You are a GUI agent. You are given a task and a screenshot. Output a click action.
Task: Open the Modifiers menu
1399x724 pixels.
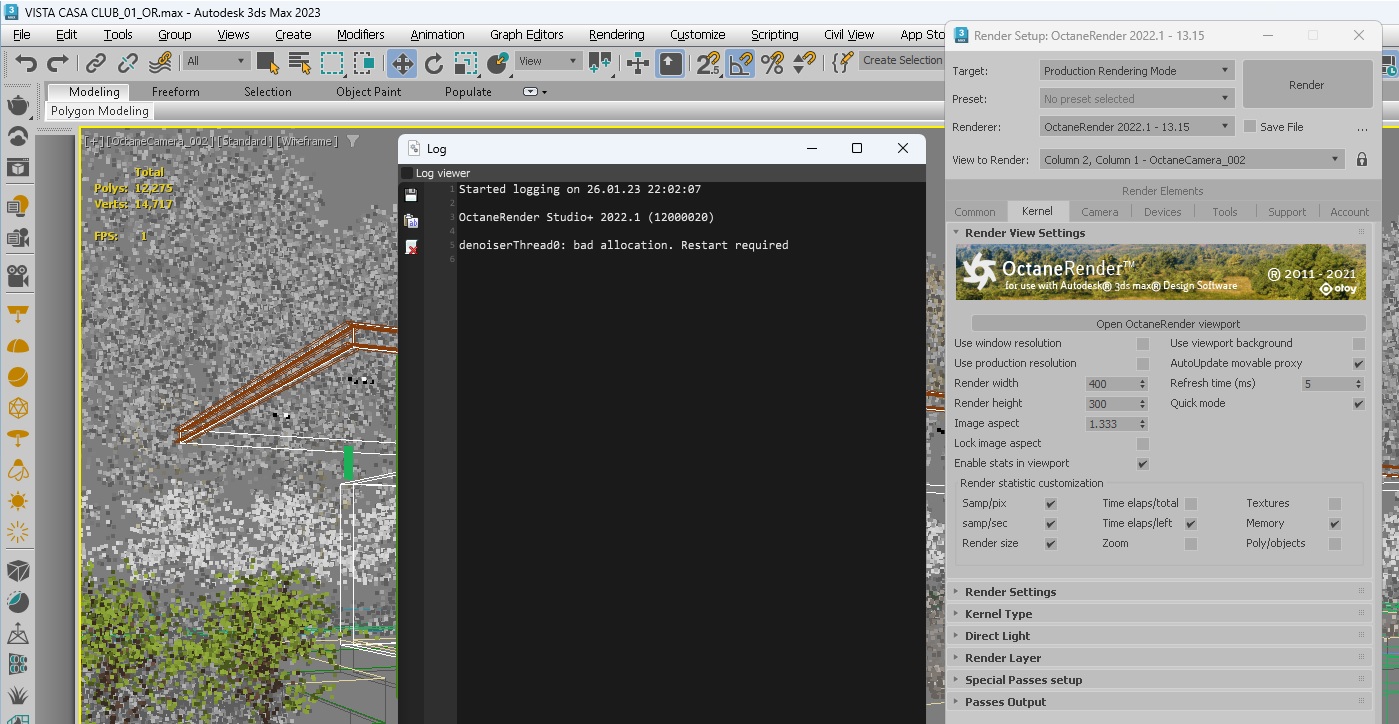[361, 34]
